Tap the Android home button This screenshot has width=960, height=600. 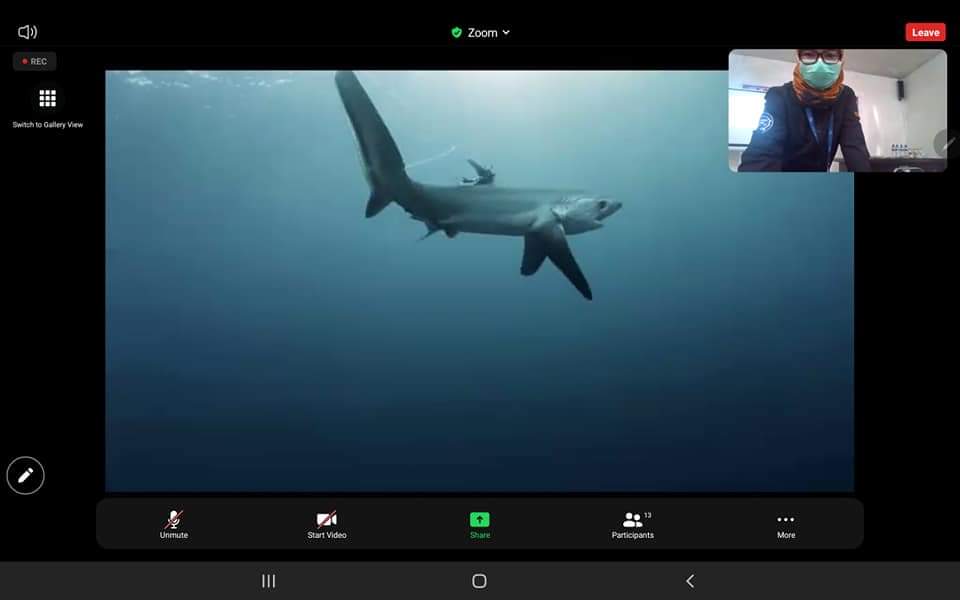point(479,581)
